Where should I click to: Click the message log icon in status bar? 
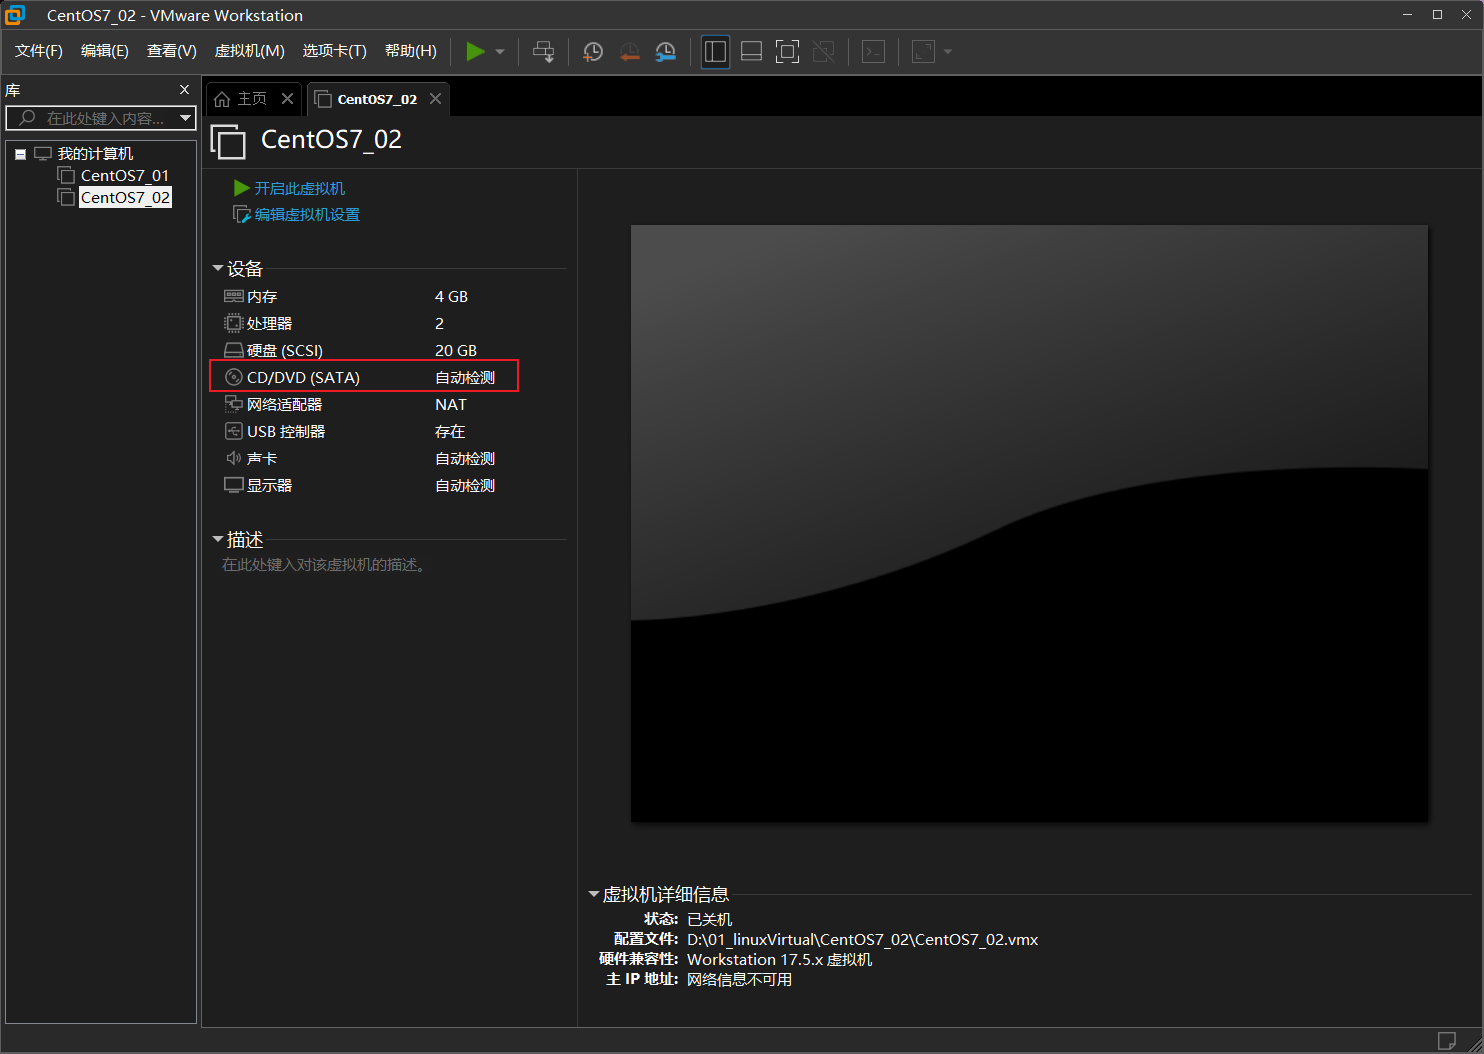click(1446, 1041)
